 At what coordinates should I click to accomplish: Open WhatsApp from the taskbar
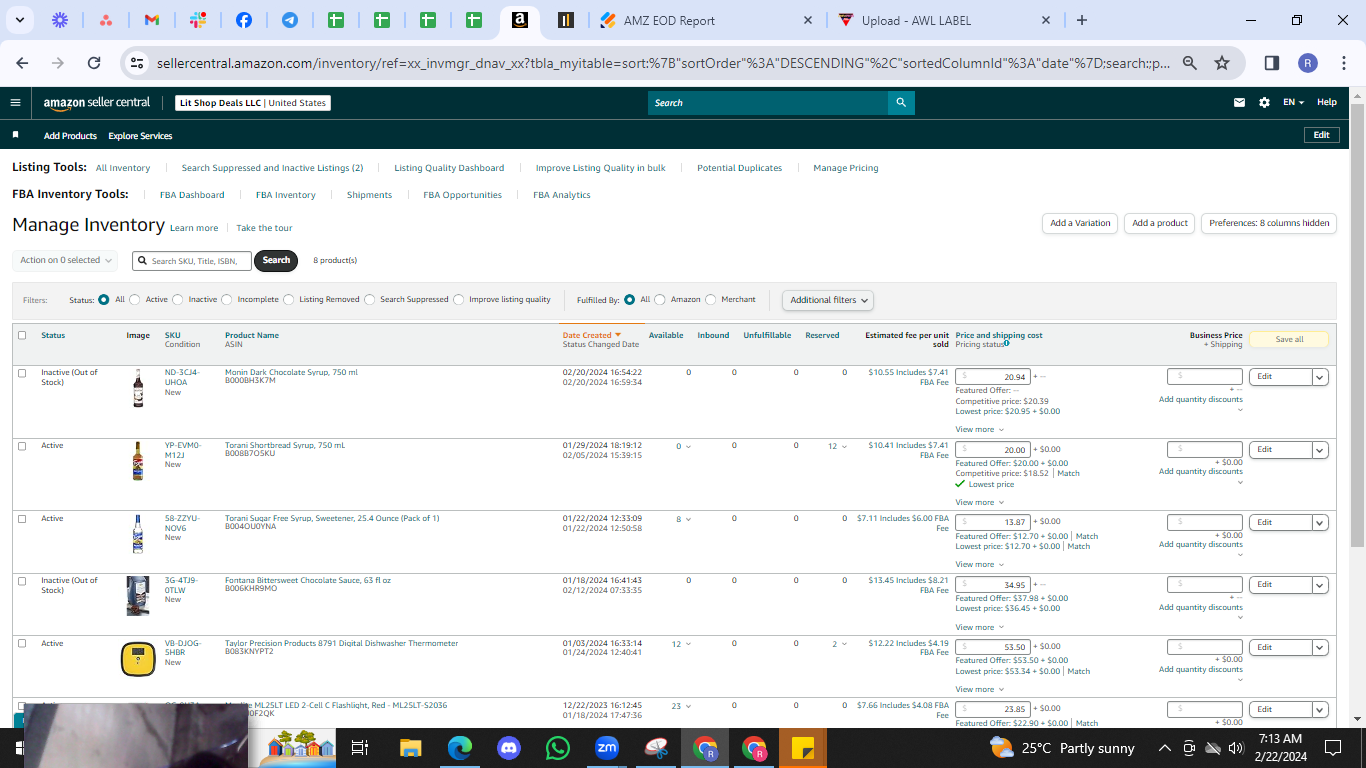pyautogui.click(x=557, y=748)
